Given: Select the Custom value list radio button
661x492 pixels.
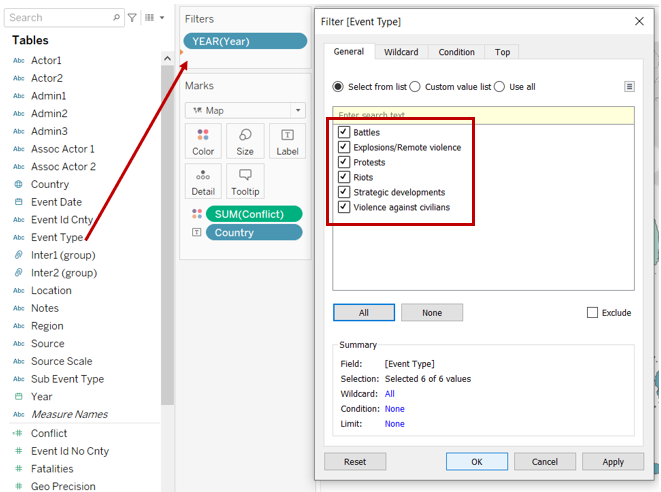Looking at the screenshot, I should [x=415, y=87].
